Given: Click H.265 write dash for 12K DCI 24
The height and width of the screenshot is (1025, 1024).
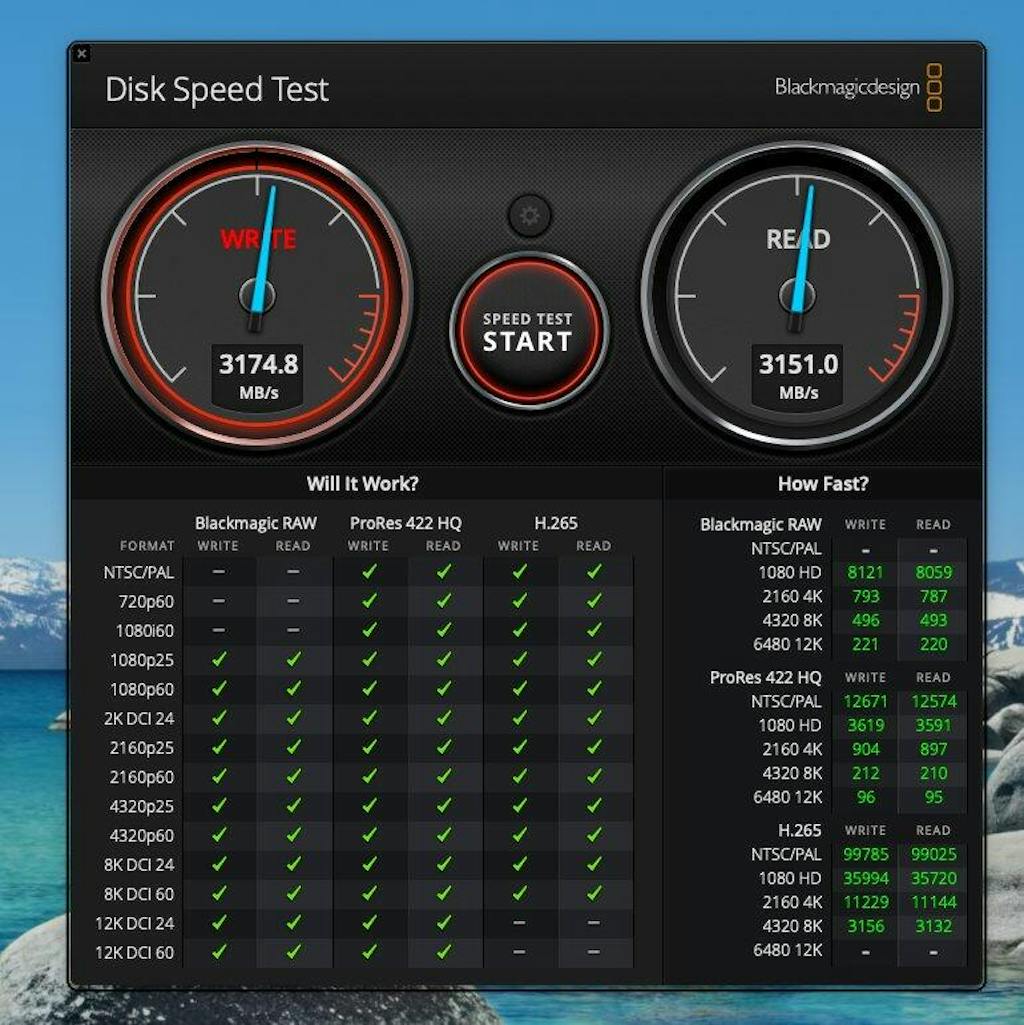Looking at the screenshot, I should coord(519,923).
